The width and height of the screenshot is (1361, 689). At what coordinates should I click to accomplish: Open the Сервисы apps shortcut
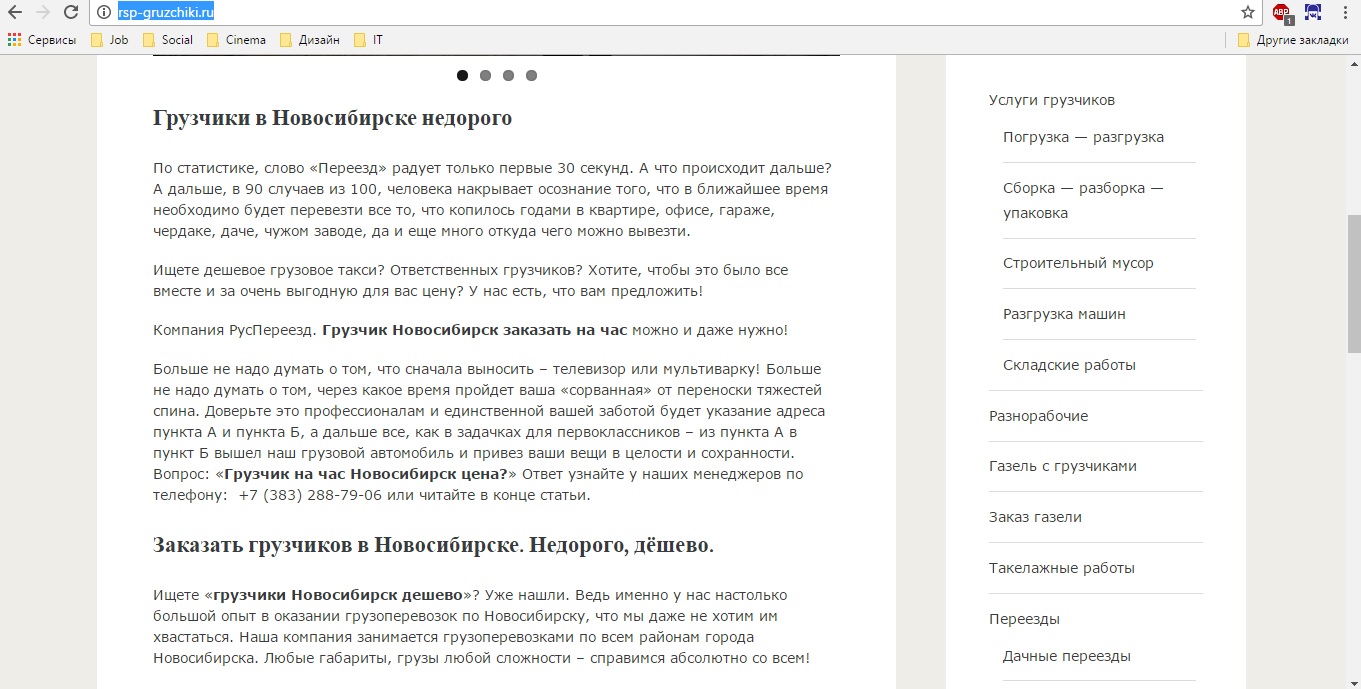click(41, 40)
